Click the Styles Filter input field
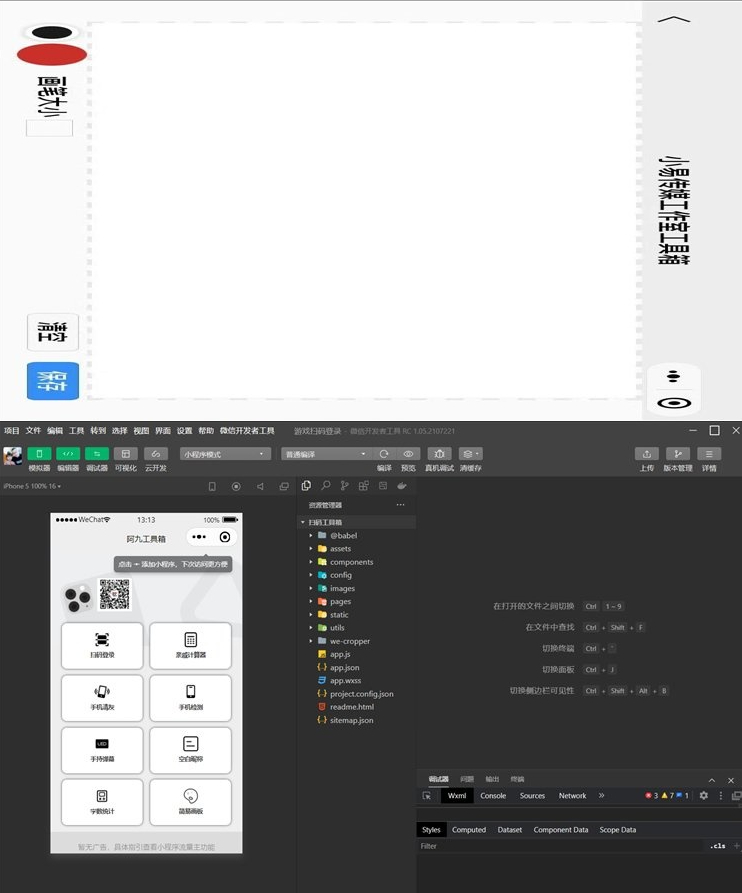This screenshot has height=893, width=742. pos(561,846)
